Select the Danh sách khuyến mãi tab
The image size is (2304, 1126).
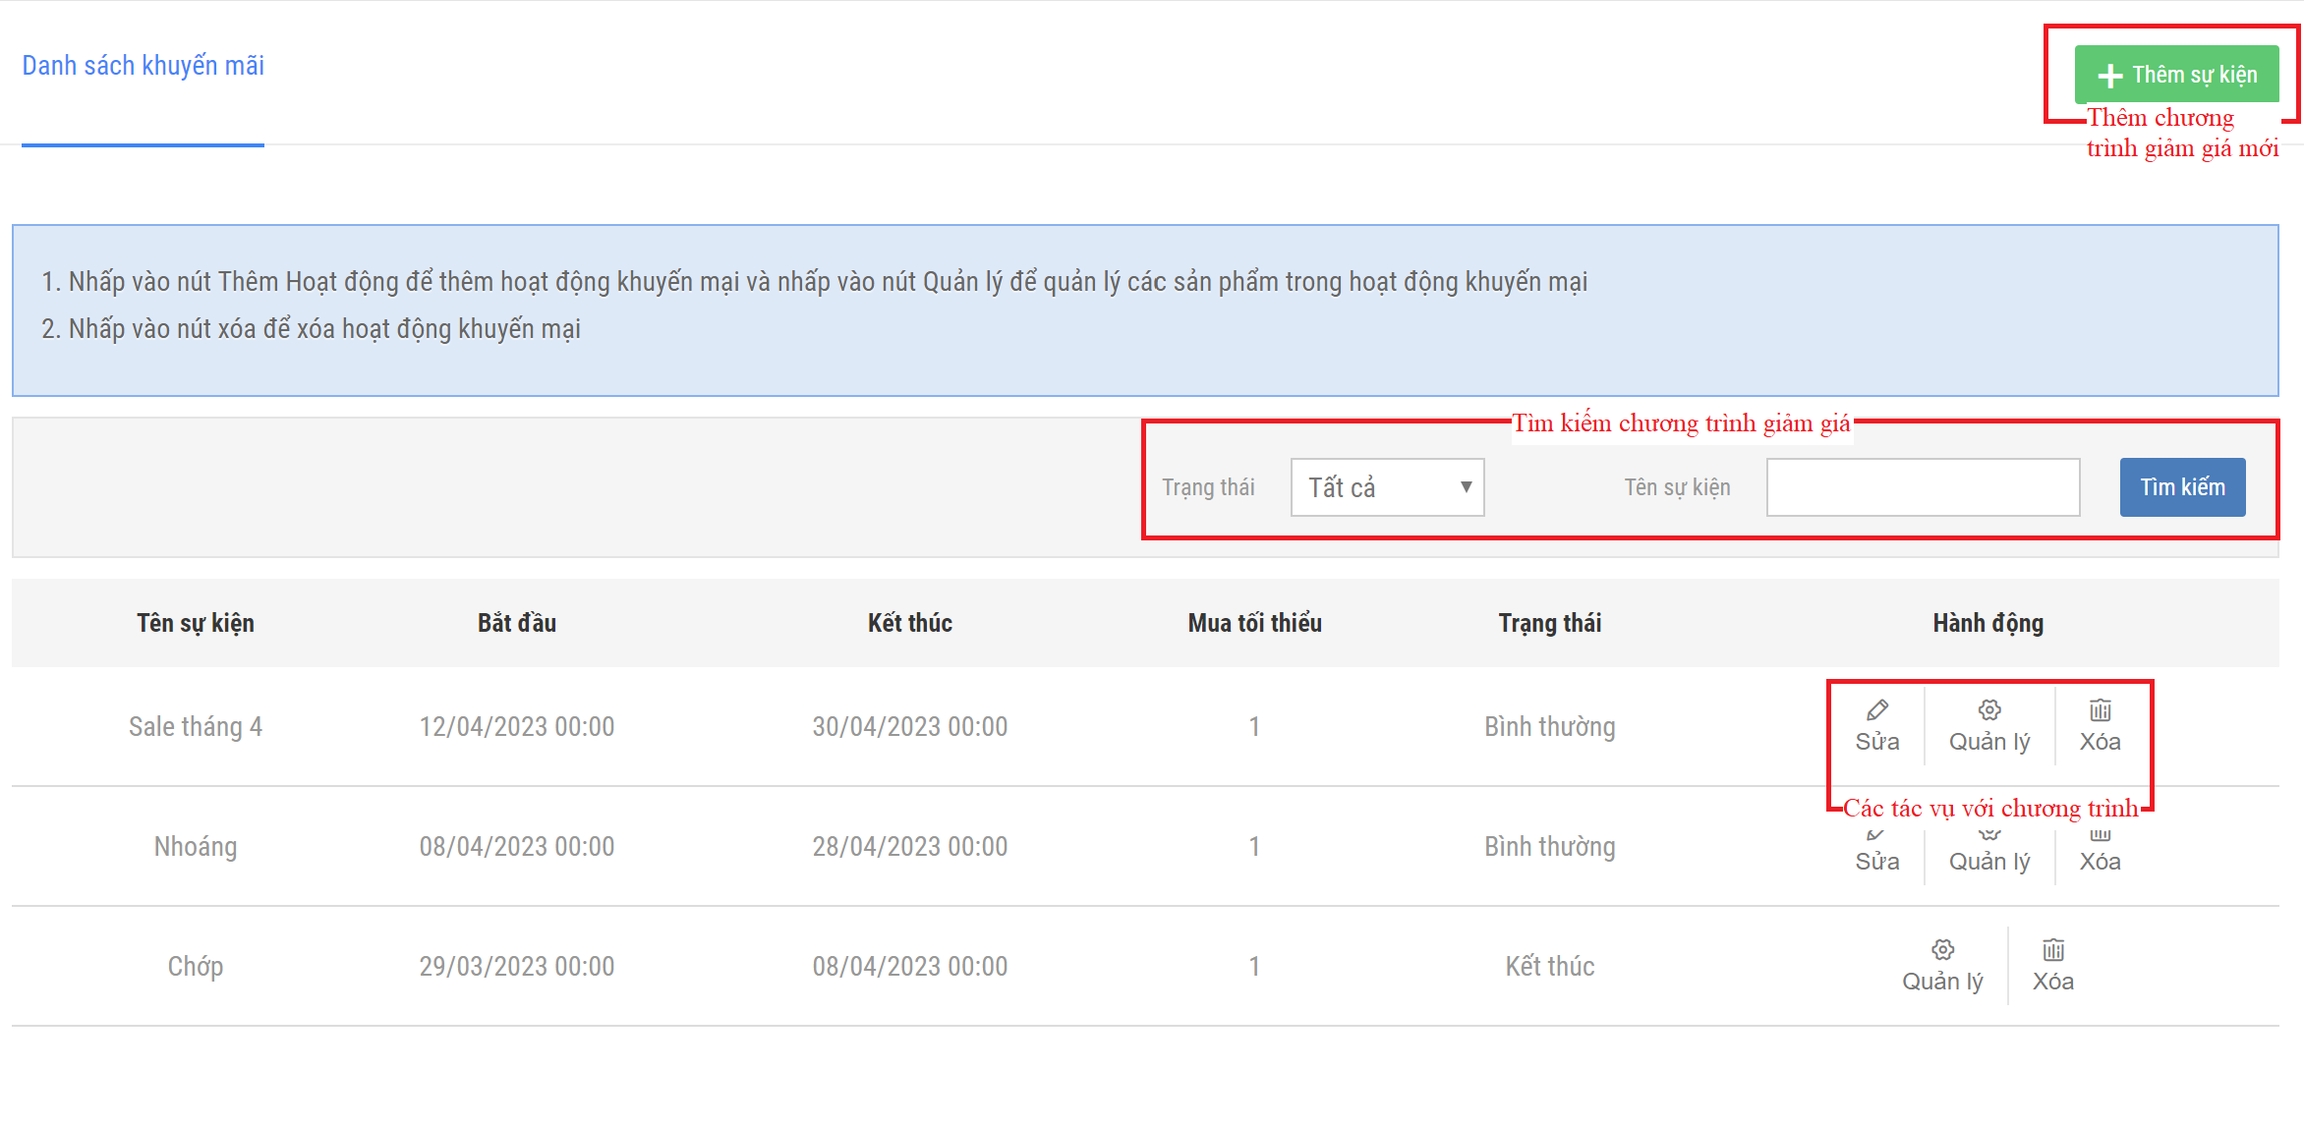click(143, 66)
